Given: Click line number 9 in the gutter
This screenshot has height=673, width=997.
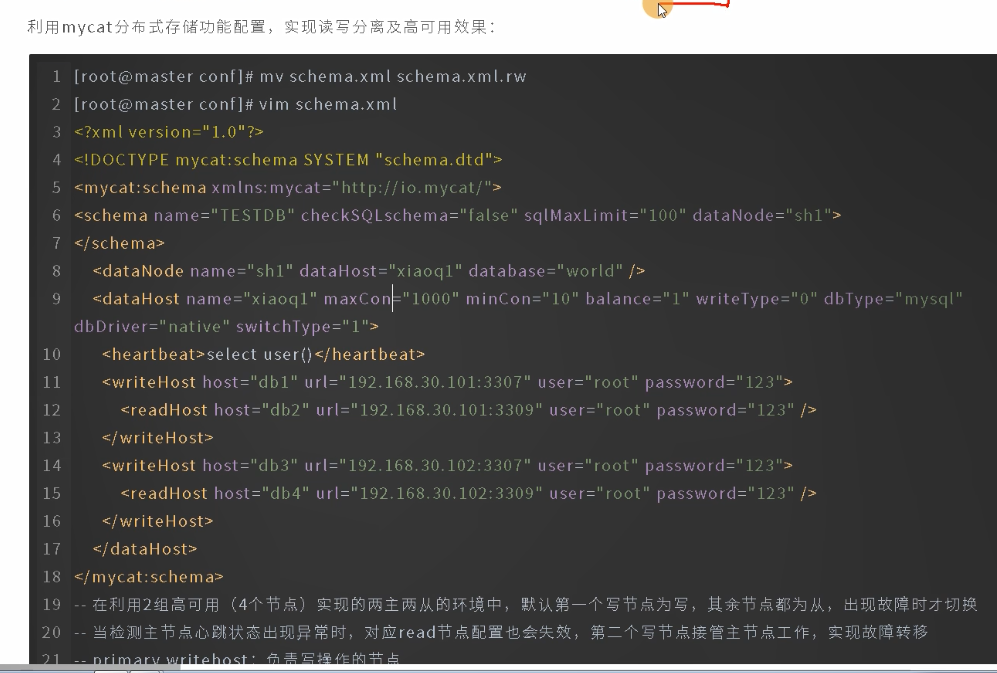Looking at the screenshot, I should (x=56, y=299).
